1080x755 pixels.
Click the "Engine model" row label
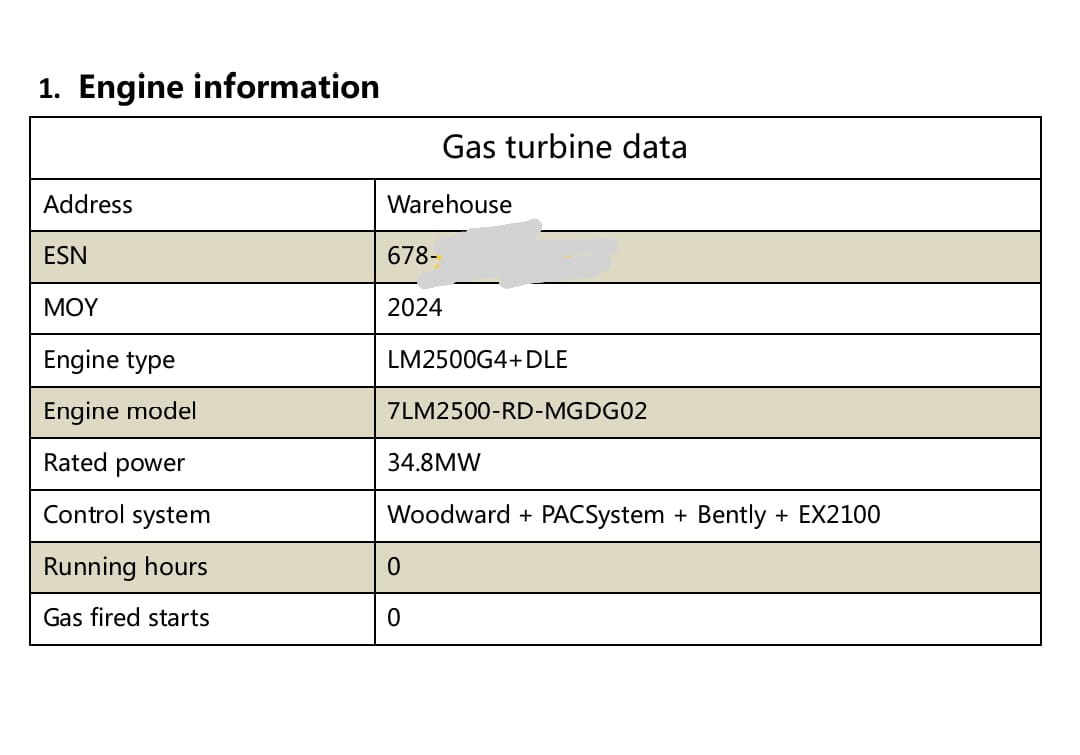coord(120,411)
